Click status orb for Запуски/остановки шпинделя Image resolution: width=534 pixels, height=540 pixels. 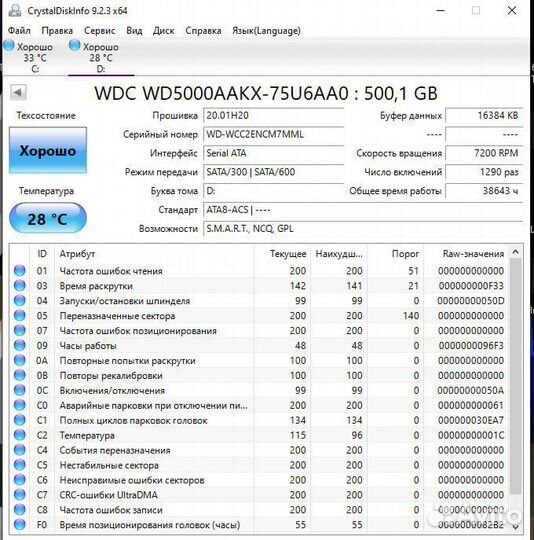20,300
